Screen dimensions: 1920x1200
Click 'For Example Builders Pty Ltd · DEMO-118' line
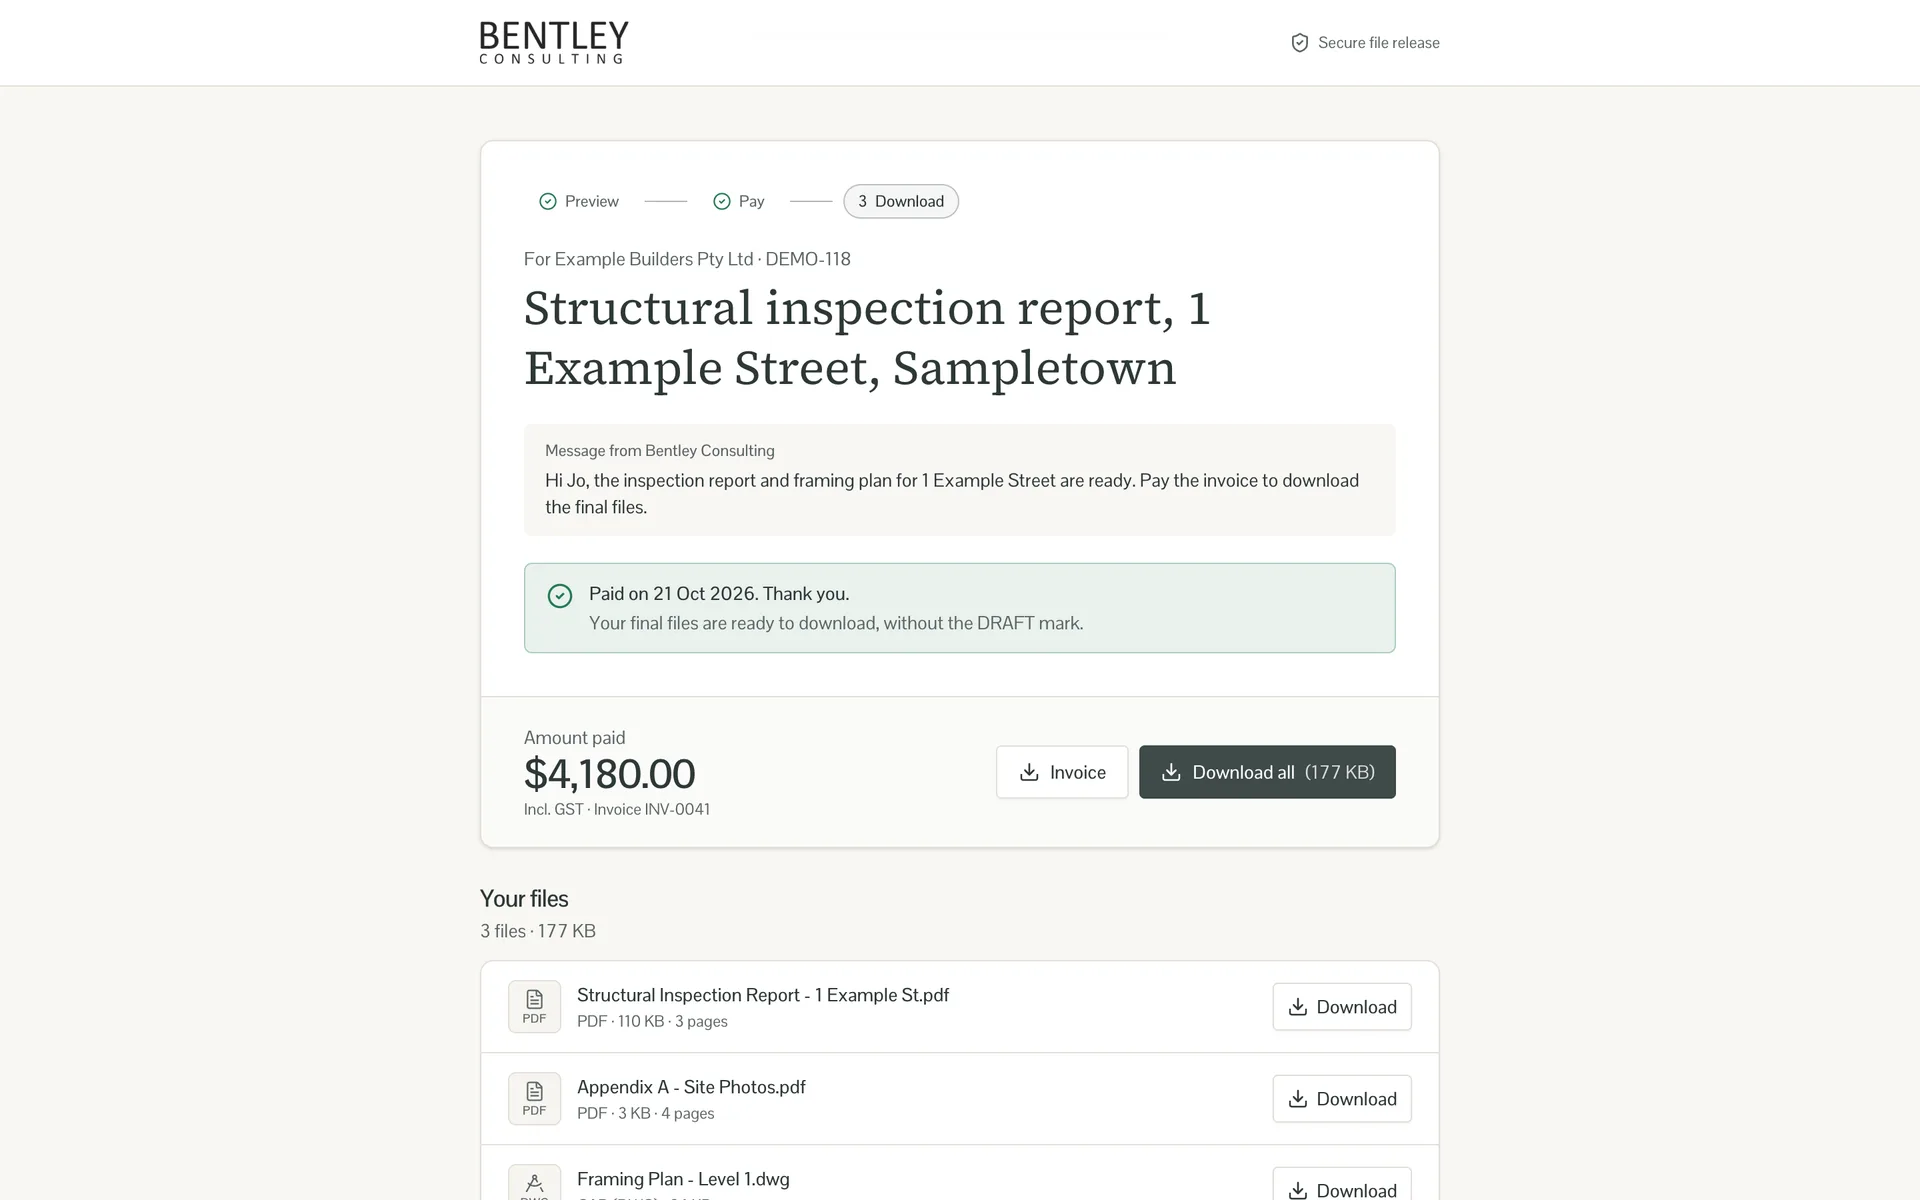click(687, 259)
